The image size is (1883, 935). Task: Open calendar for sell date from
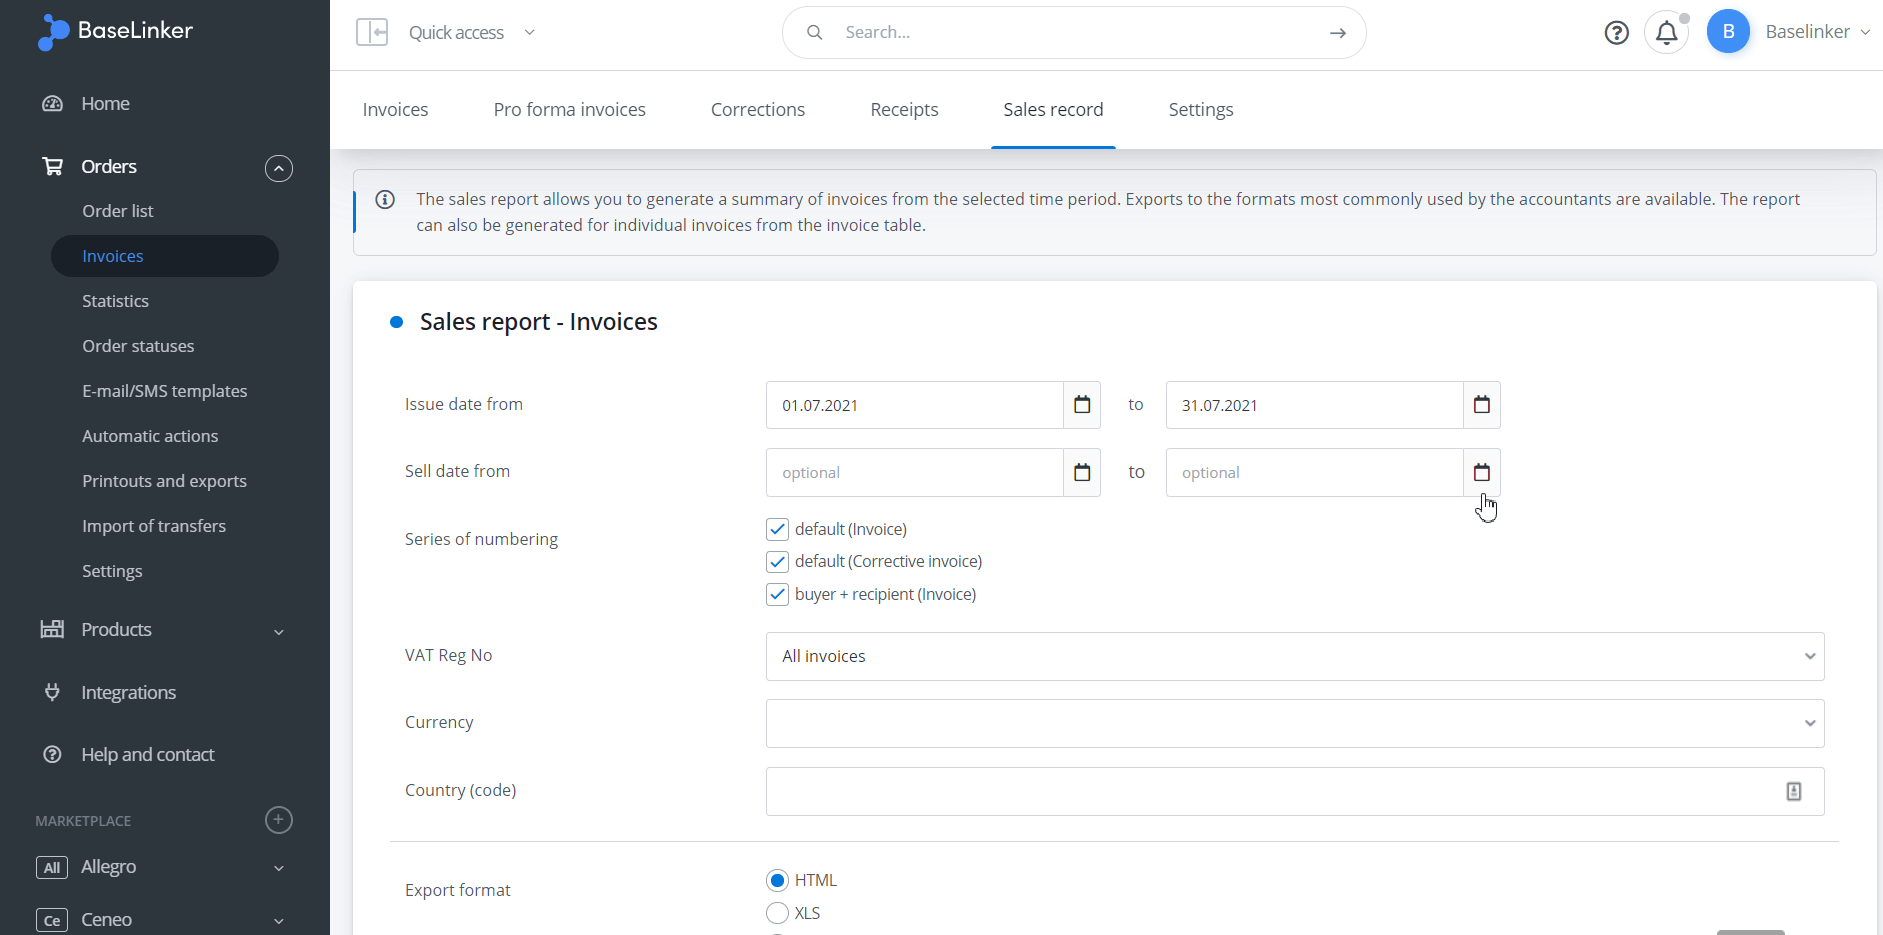[1082, 472]
